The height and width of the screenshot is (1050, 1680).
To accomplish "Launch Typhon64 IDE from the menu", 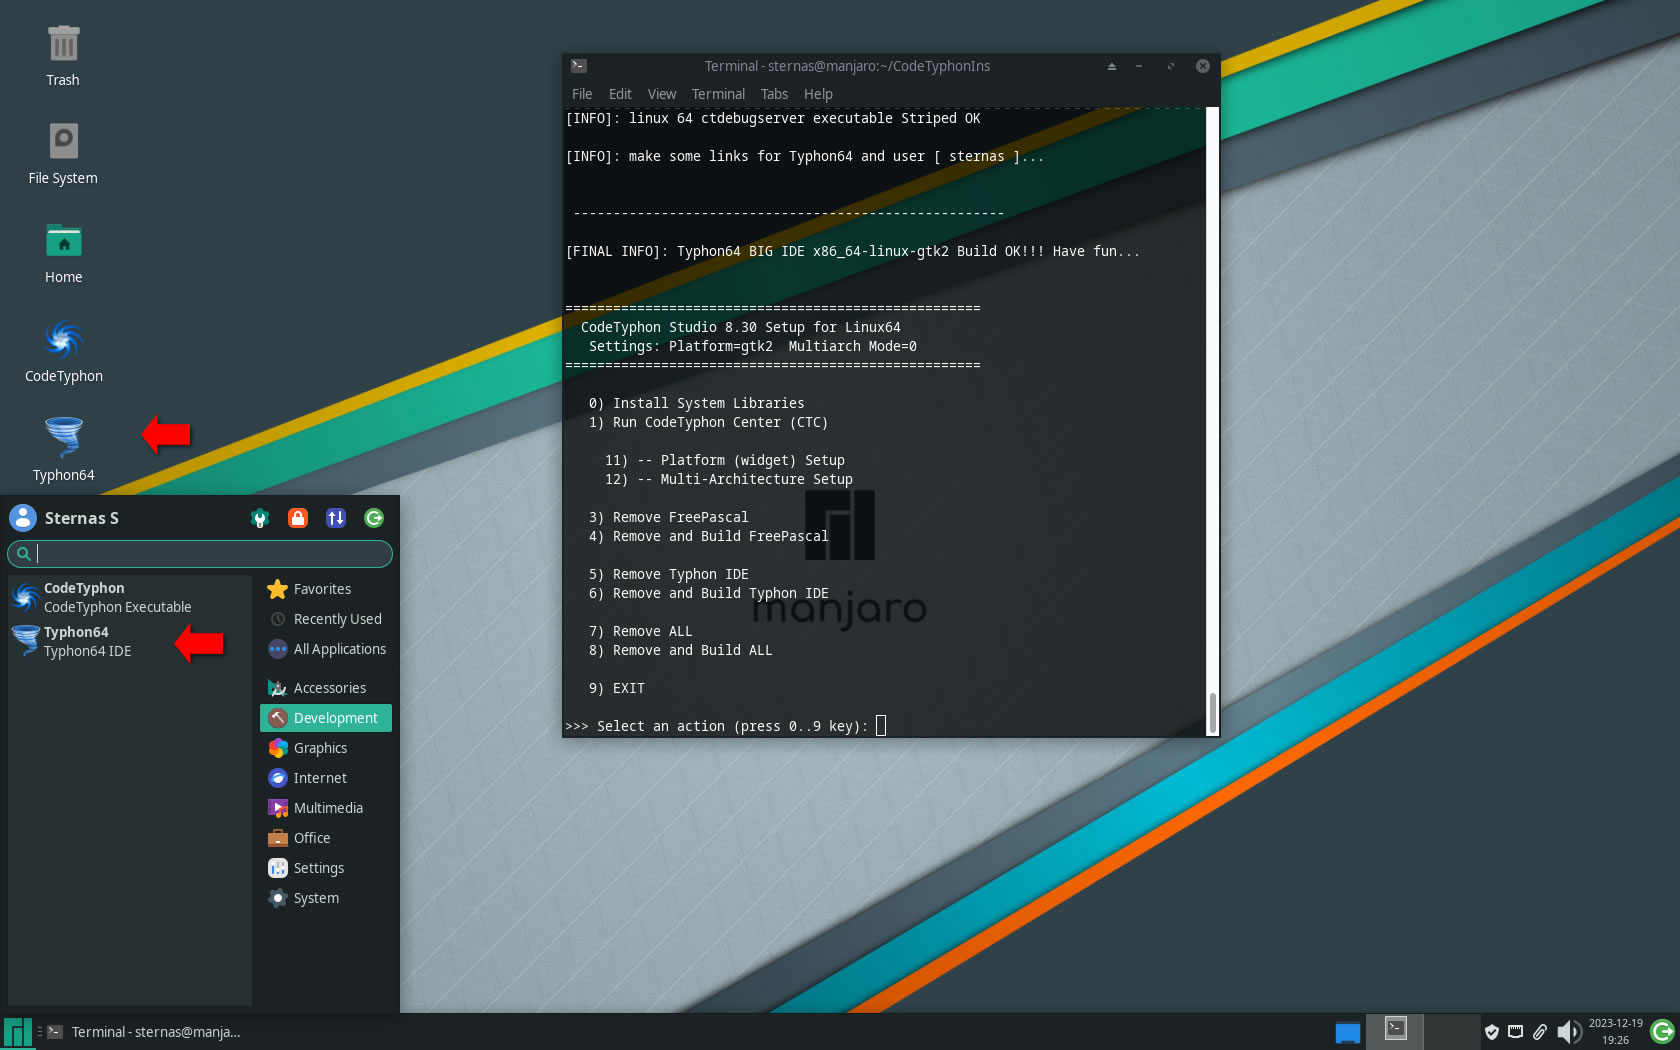I will coord(128,641).
